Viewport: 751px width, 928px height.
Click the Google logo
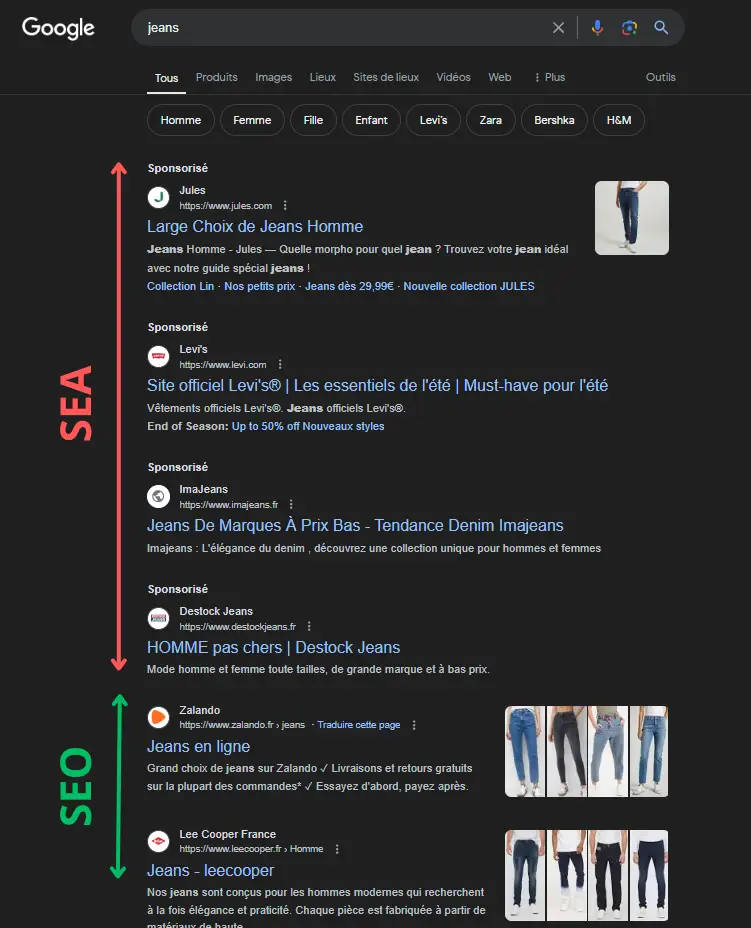[x=58, y=27]
